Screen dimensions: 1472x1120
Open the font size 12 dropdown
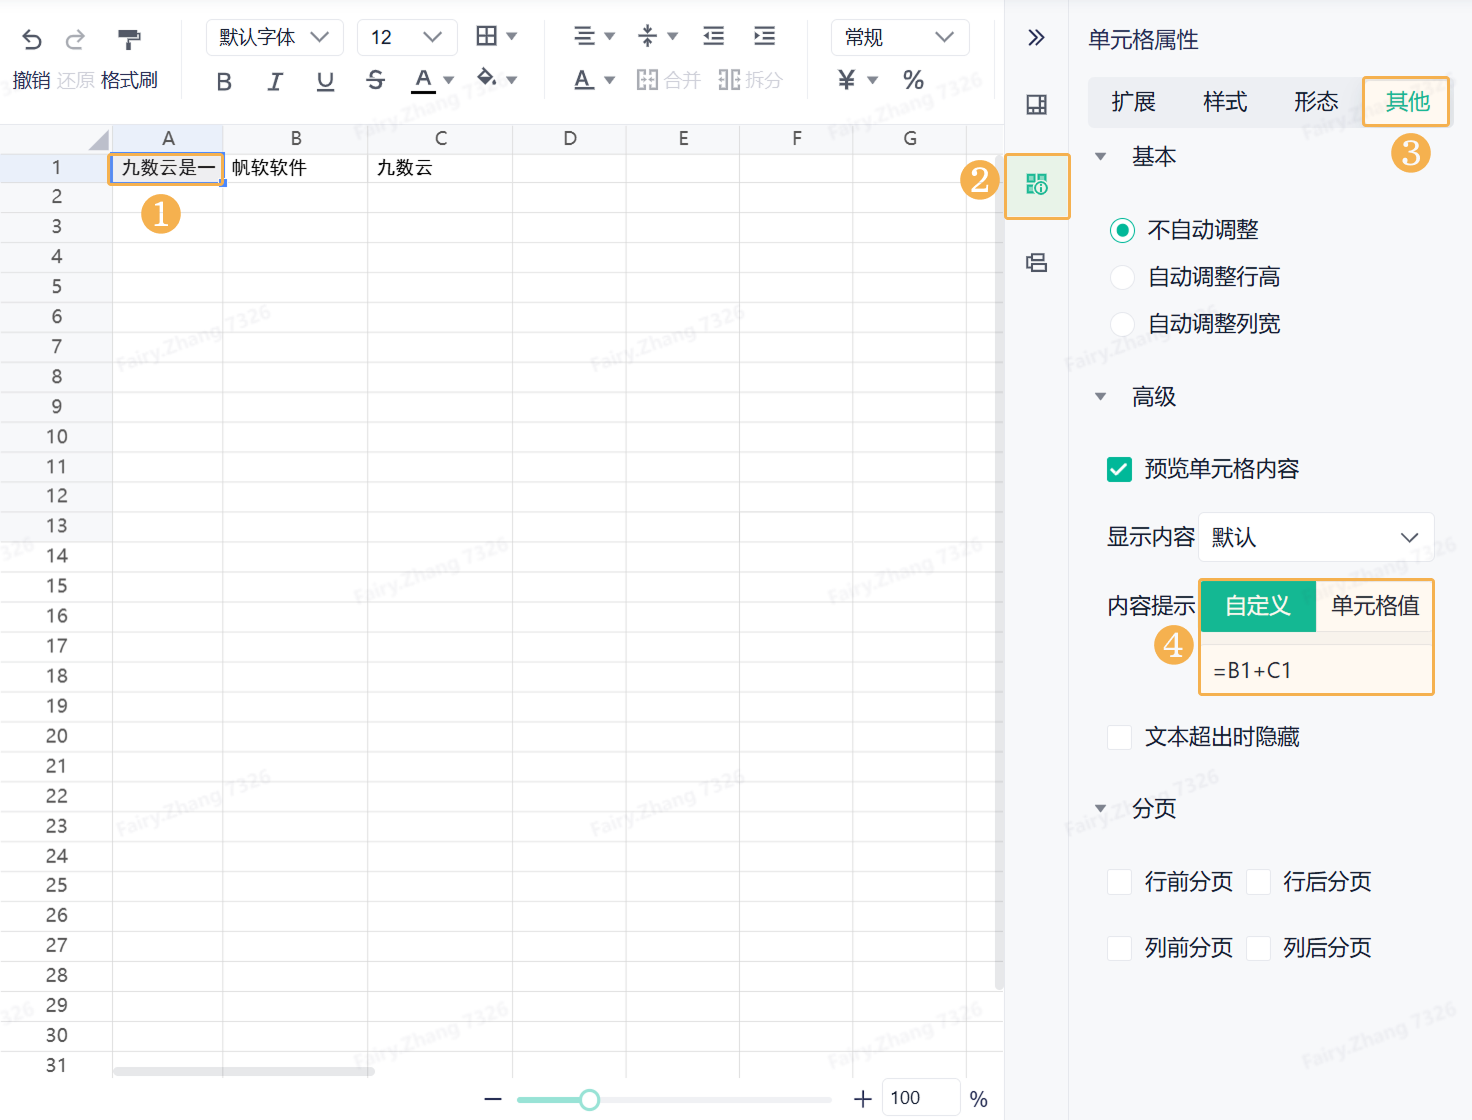coord(407,37)
